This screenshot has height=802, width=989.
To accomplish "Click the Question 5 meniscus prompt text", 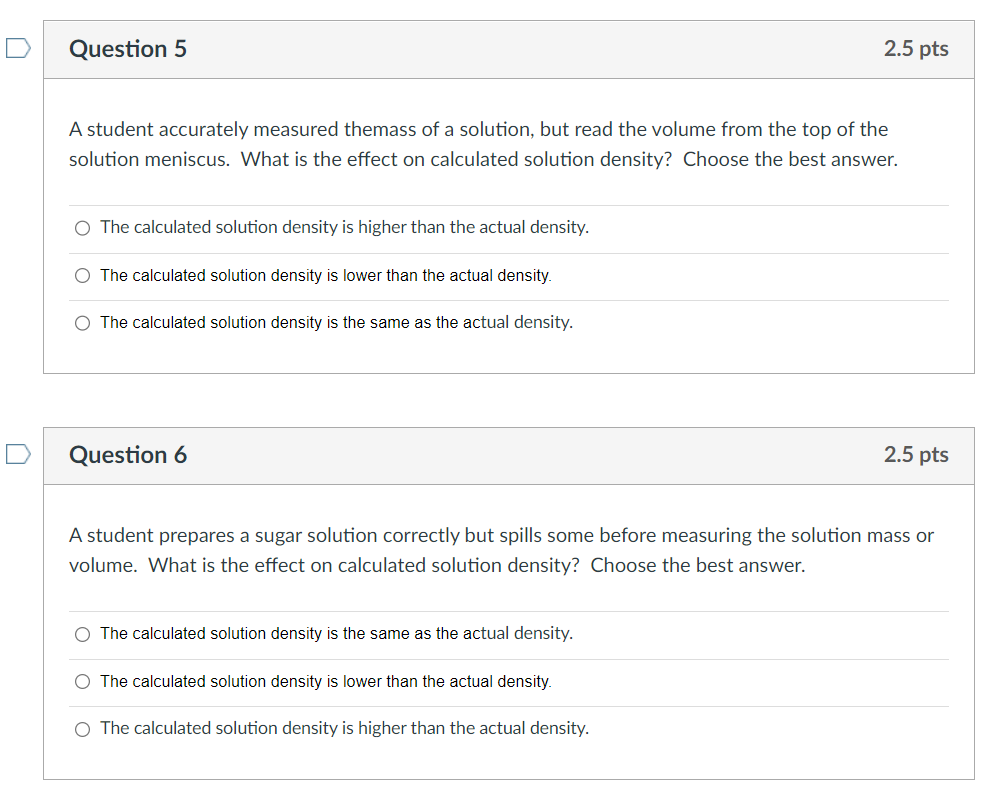I will (483, 144).
